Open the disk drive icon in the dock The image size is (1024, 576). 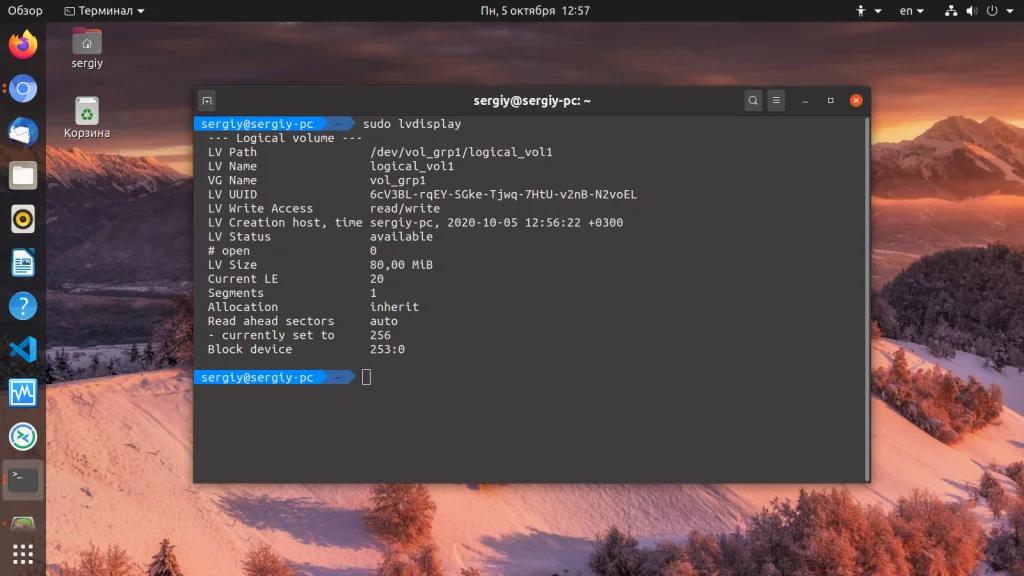click(23, 524)
